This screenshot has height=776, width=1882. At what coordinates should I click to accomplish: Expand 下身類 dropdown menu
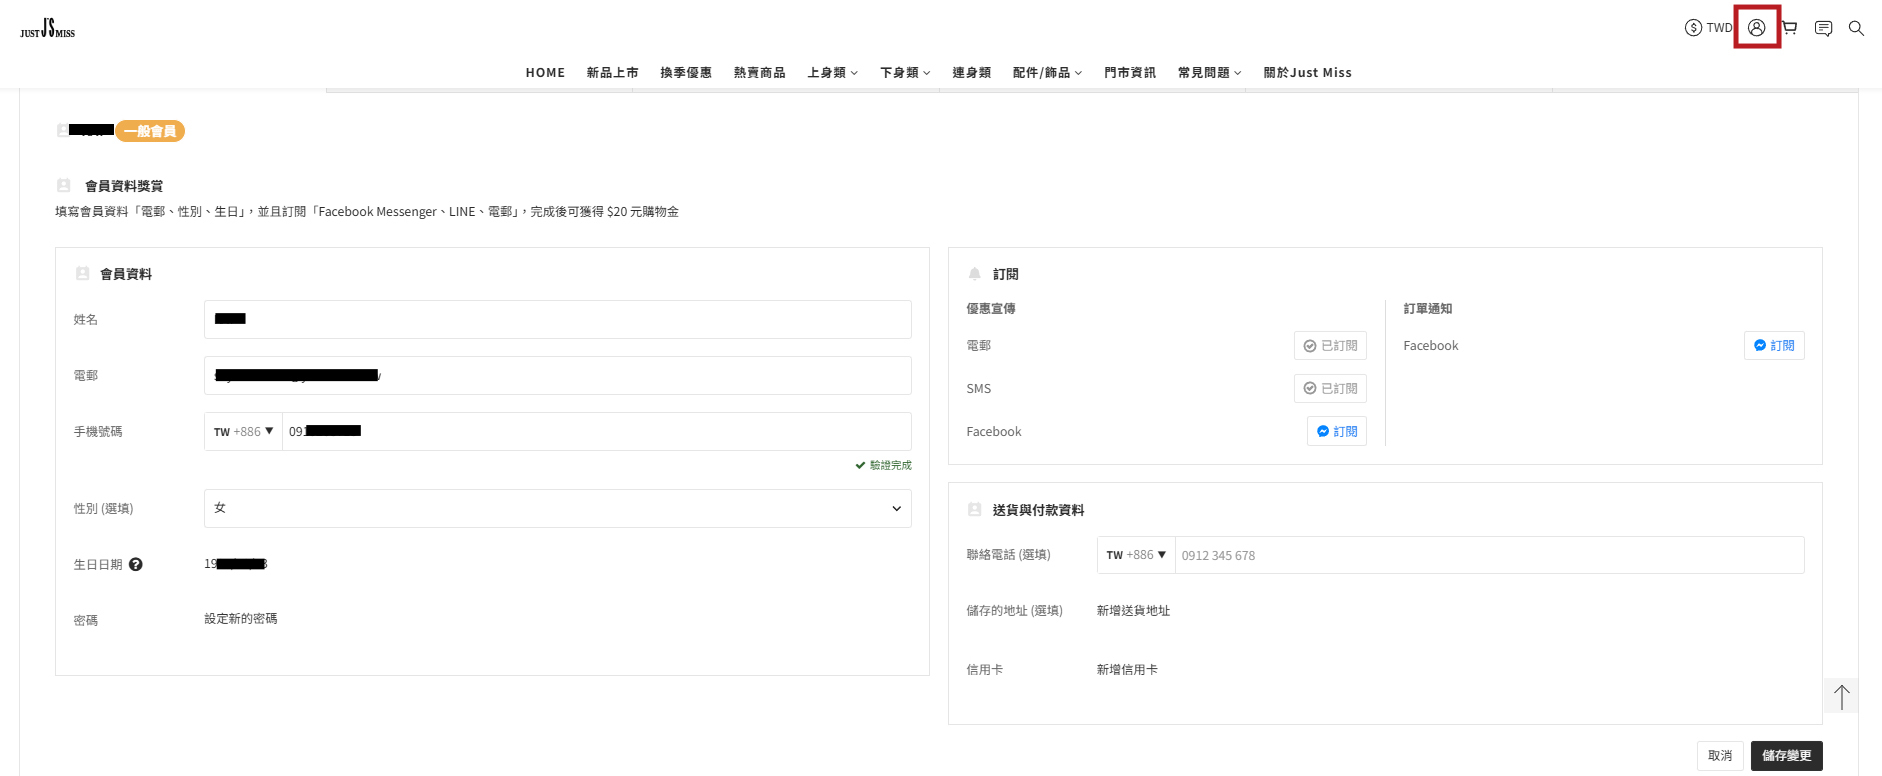[x=906, y=73]
